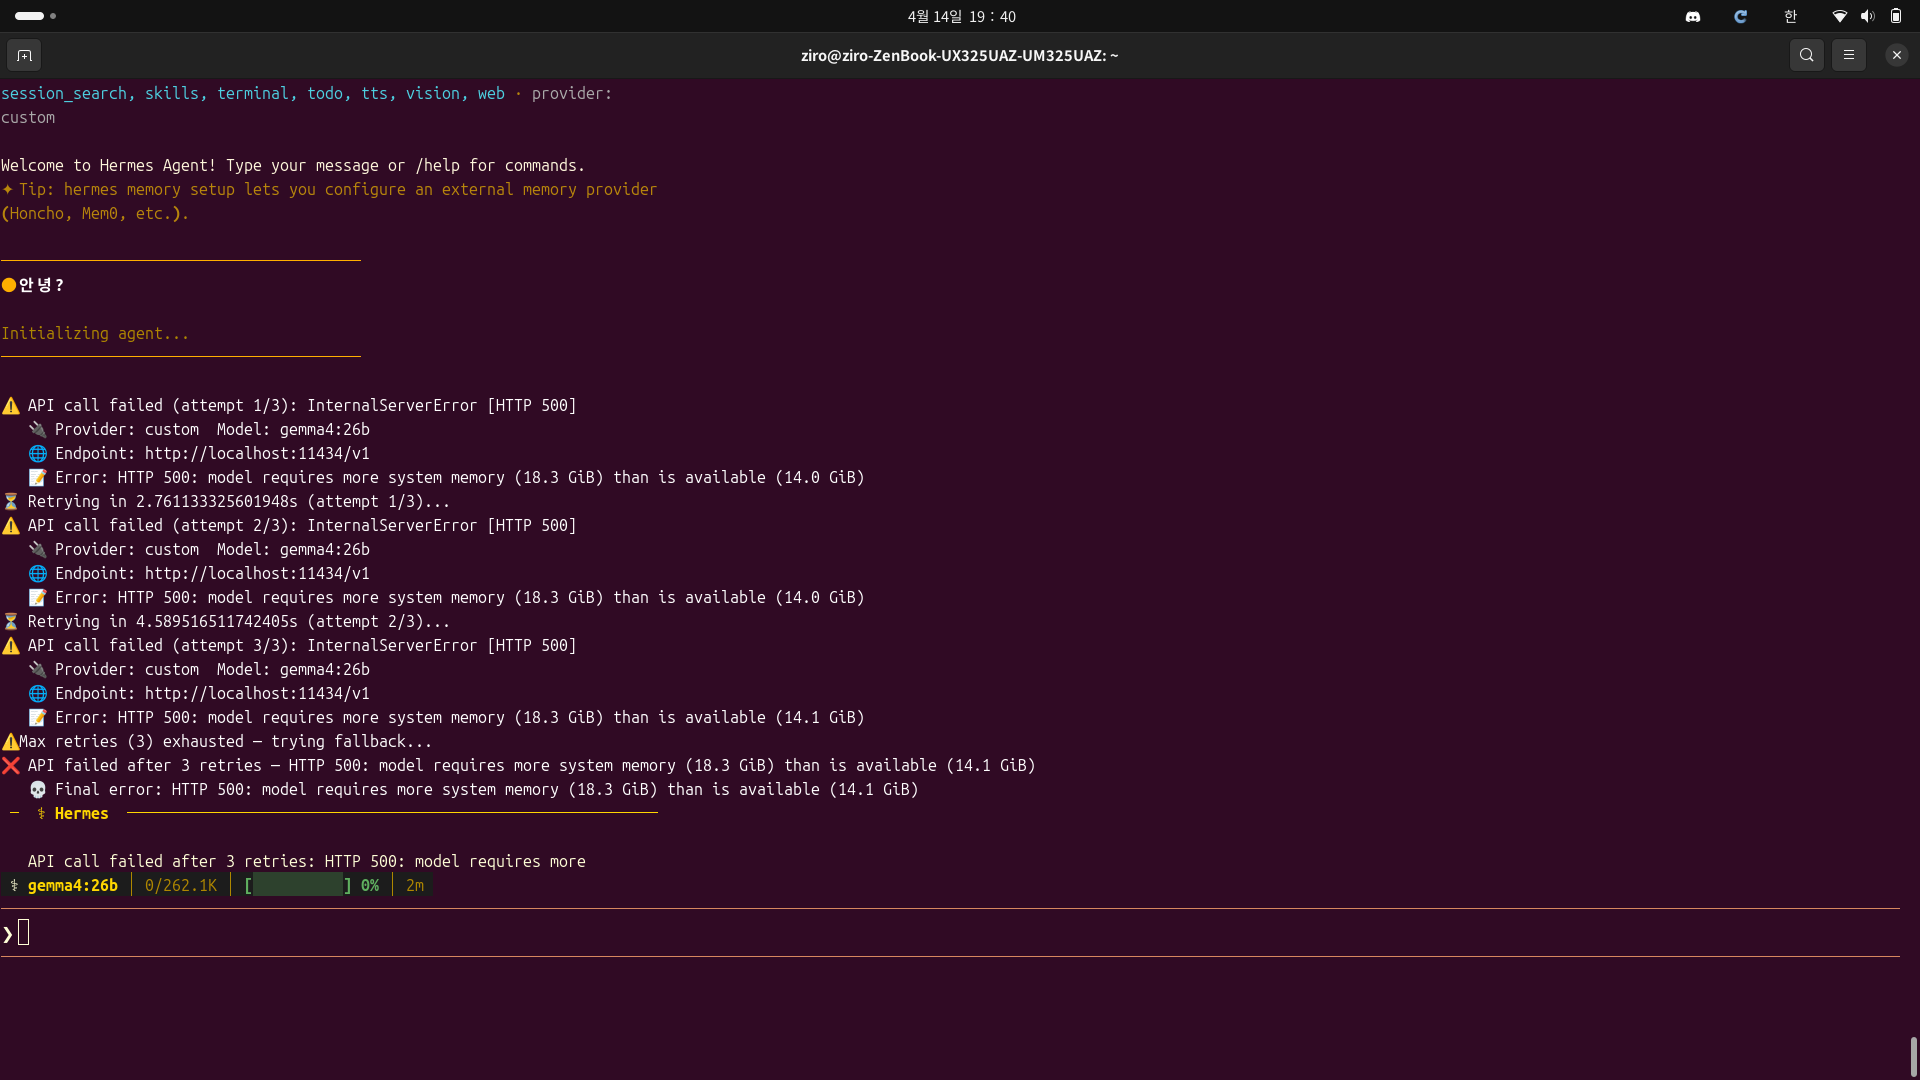Click the warning icon on attempt 2/3

(11, 525)
